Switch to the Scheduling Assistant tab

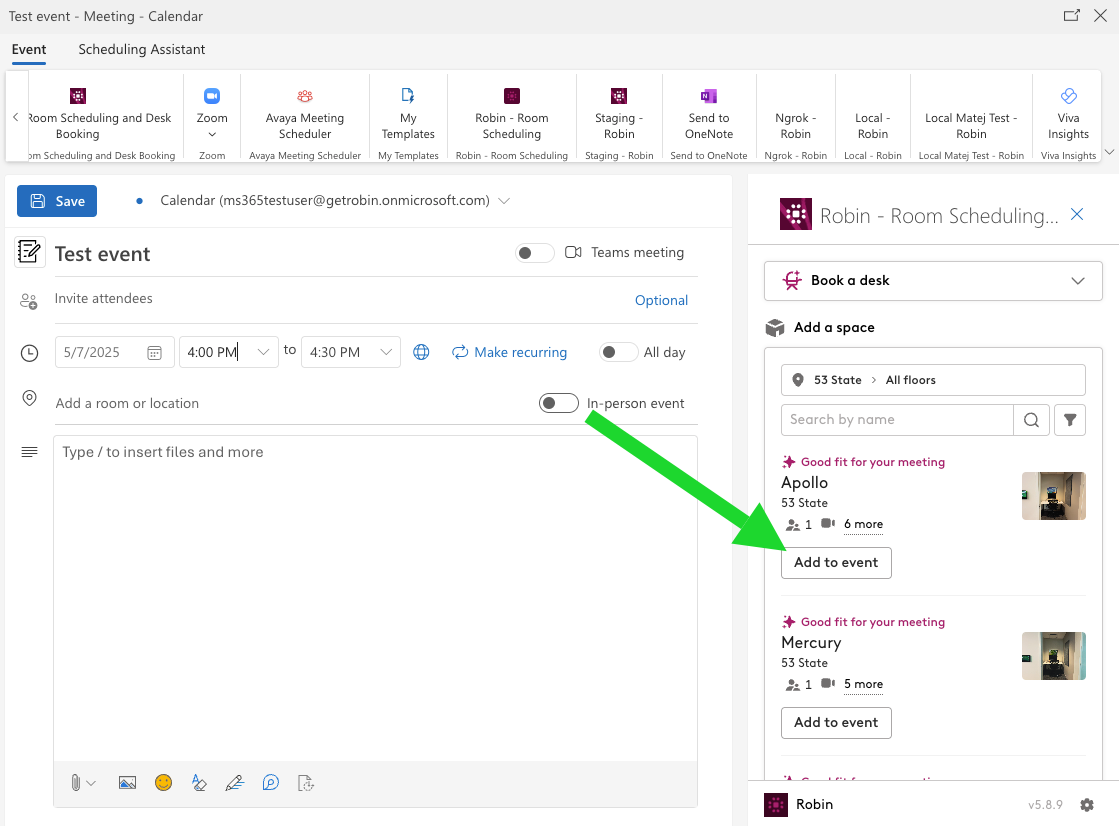tap(141, 49)
